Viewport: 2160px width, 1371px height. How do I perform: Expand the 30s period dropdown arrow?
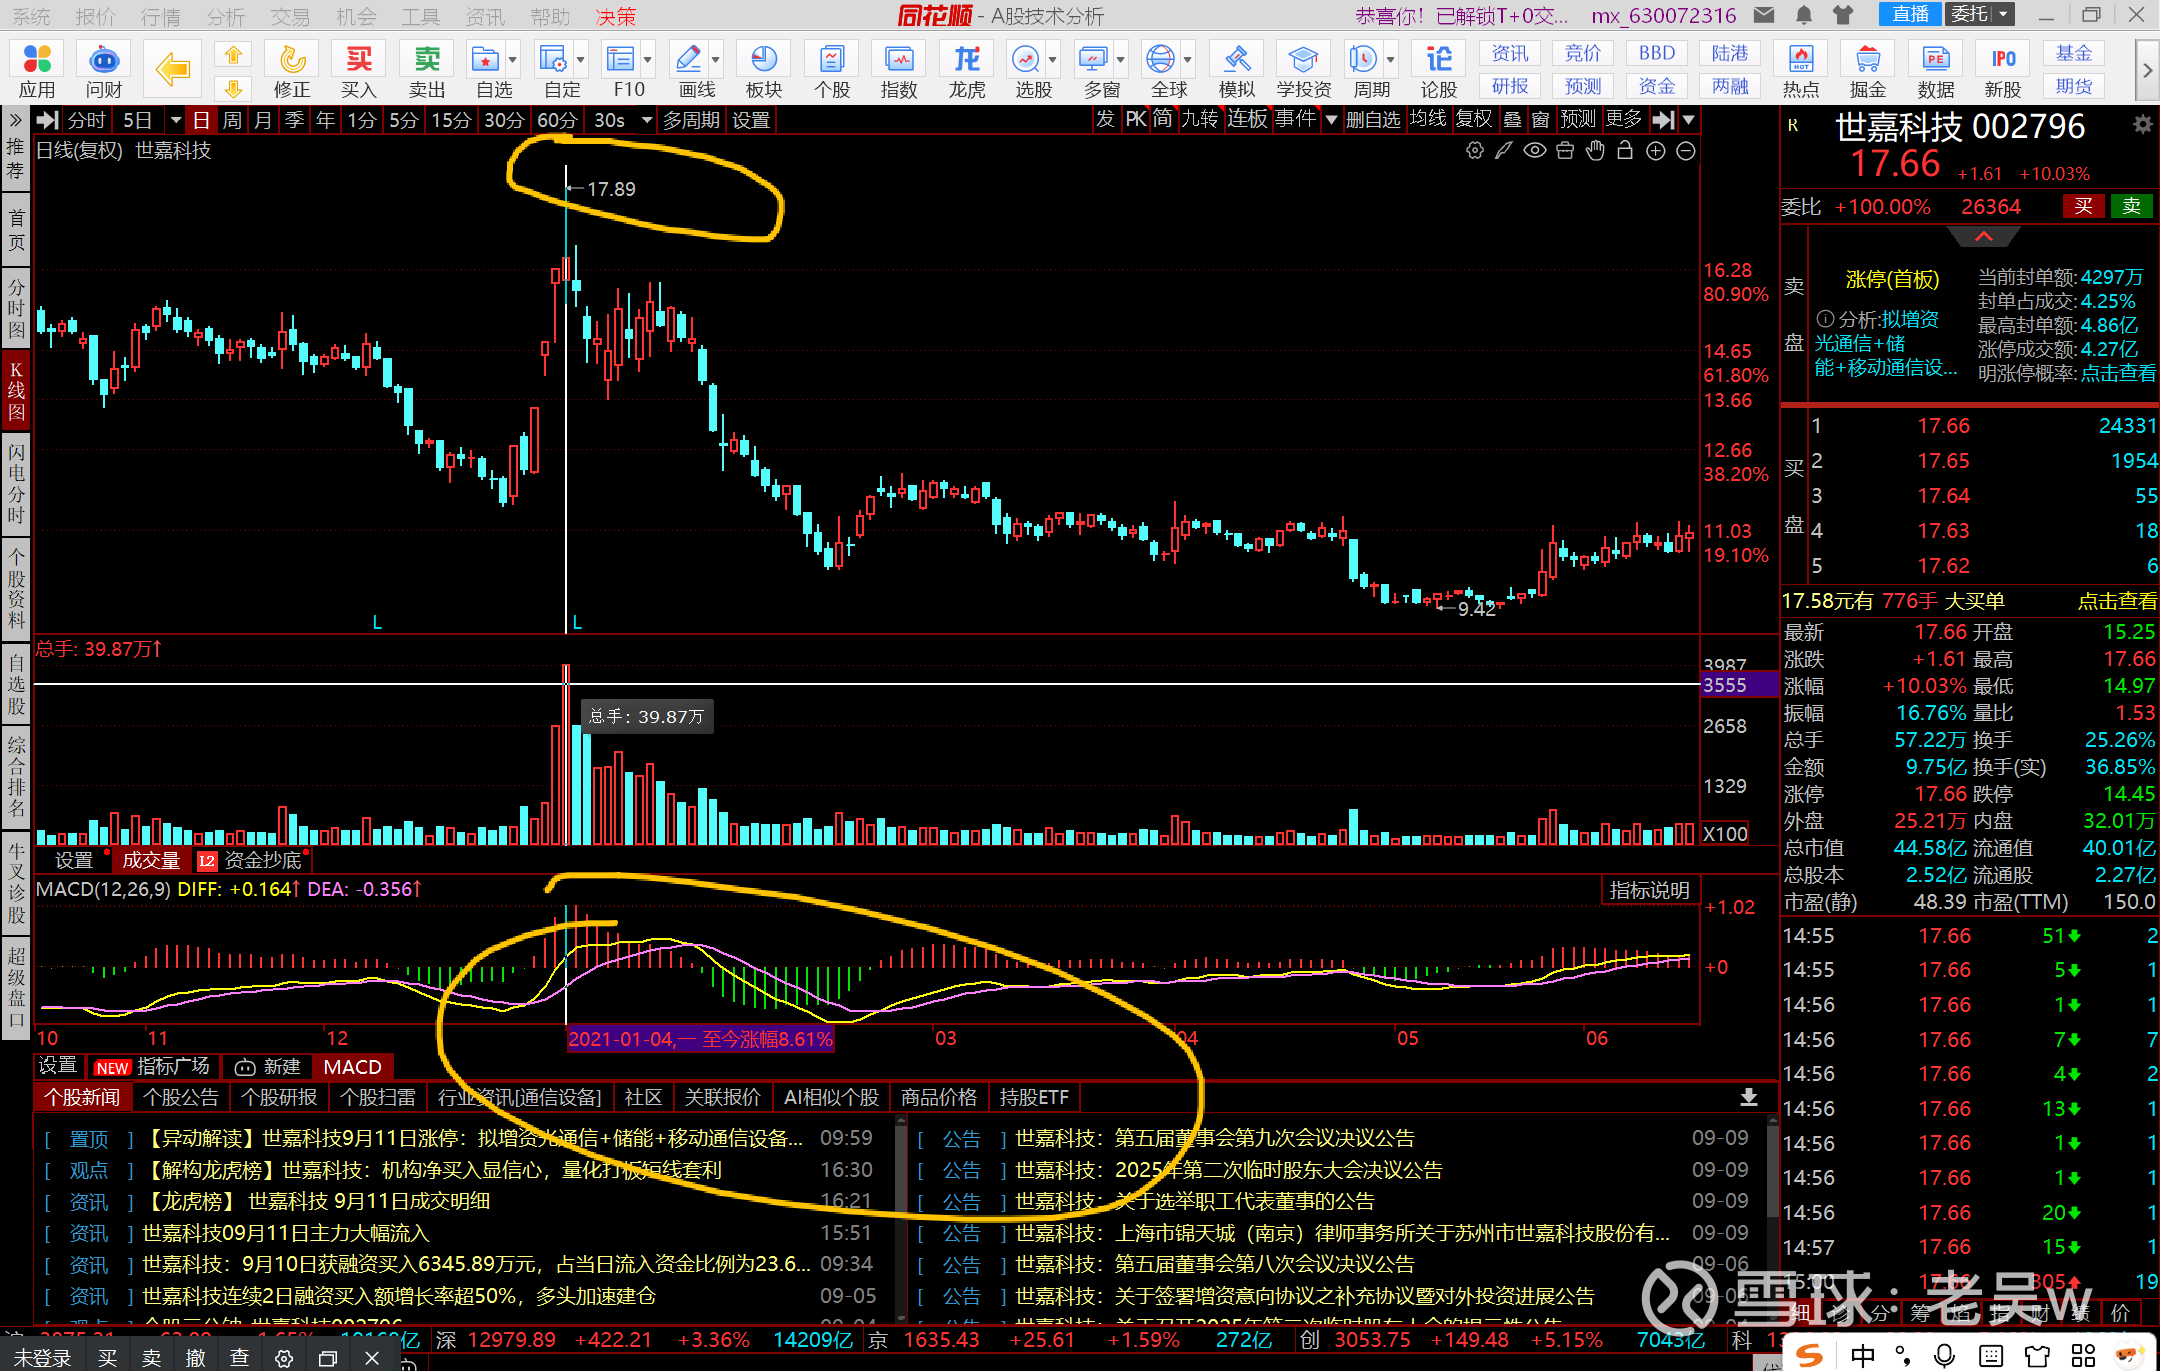(x=647, y=121)
